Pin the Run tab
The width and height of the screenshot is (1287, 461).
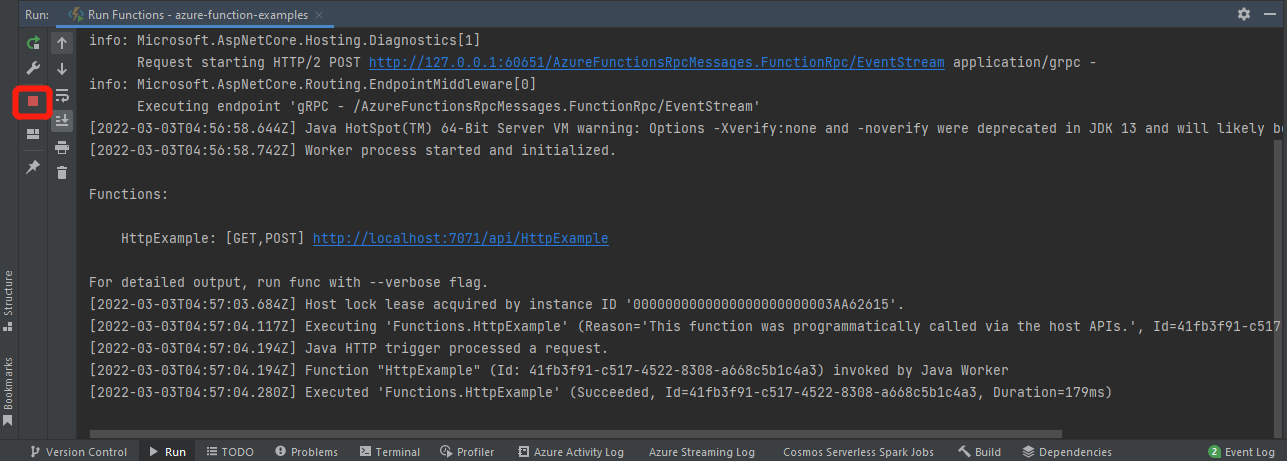tap(33, 167)
